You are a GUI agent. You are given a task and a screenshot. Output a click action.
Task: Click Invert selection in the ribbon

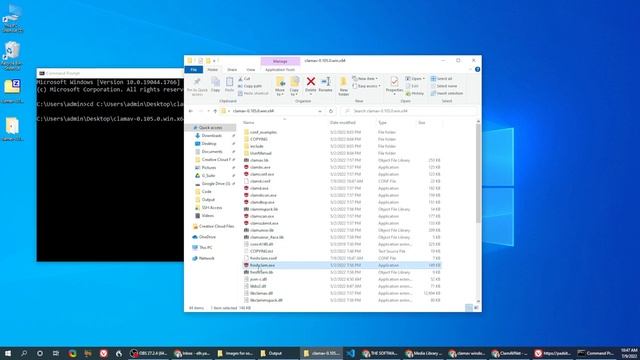coord(447,93)
